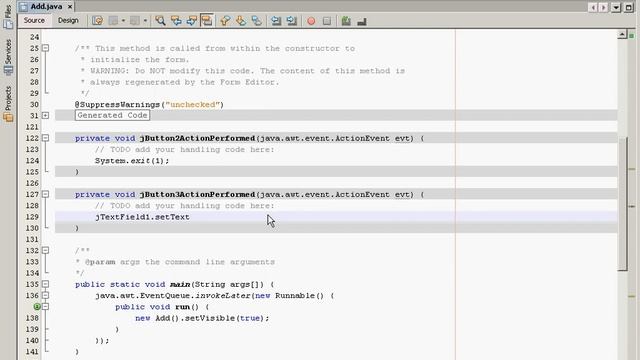Click the green error stripe status square

631,36
